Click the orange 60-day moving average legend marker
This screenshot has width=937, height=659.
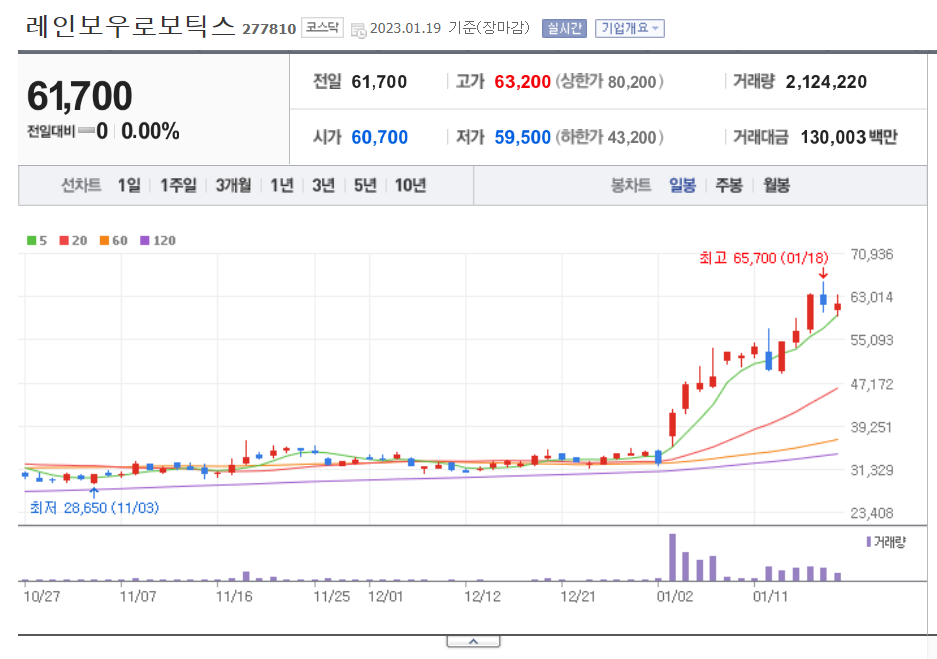pos(104,240)
